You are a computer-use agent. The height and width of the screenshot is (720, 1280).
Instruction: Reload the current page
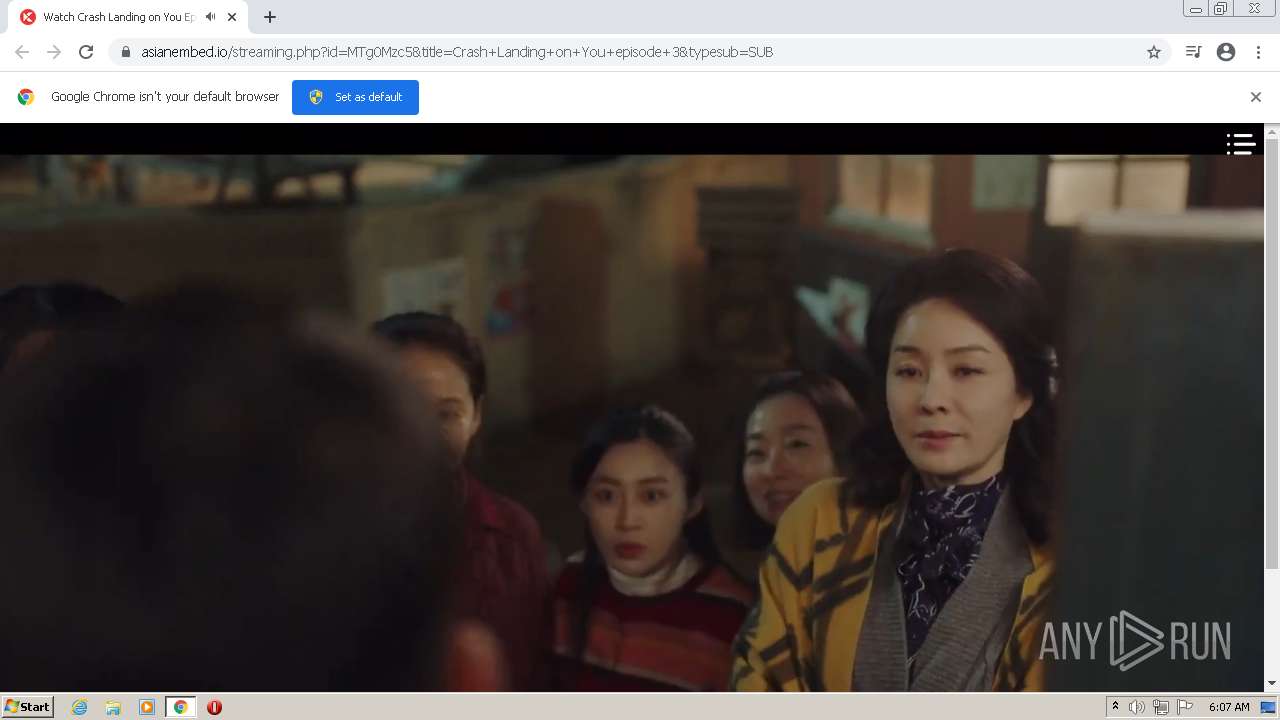(86, 52)
